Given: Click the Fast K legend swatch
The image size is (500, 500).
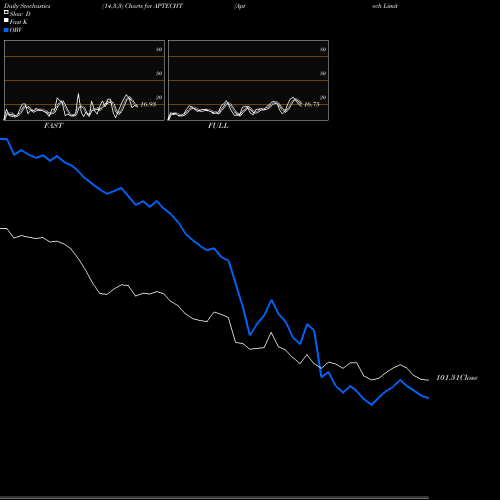Looking at the screenshot, I should 6,21.
